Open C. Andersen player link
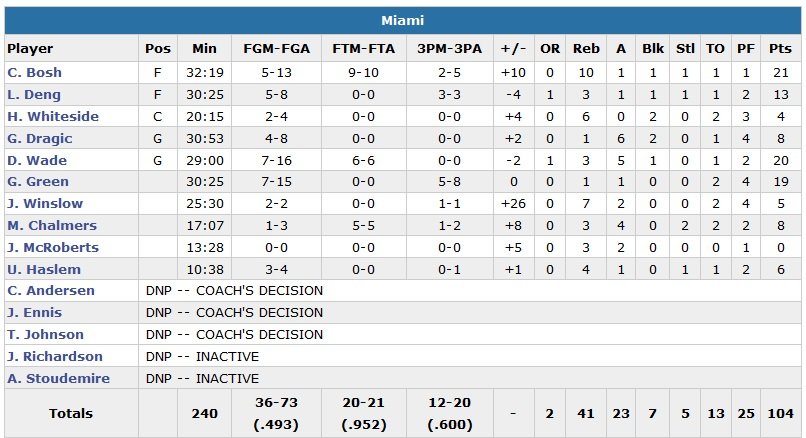Screen dimensions: 806x438 [x=51, y=291]
